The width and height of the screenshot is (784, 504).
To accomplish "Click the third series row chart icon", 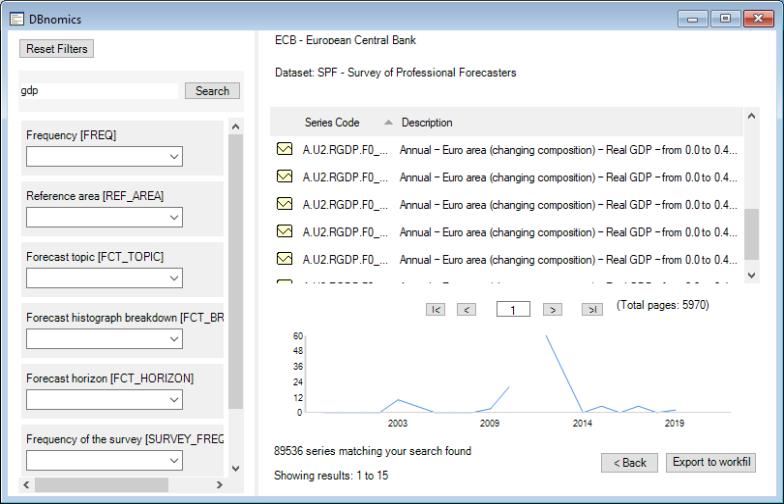I will (x=284, y=205).
